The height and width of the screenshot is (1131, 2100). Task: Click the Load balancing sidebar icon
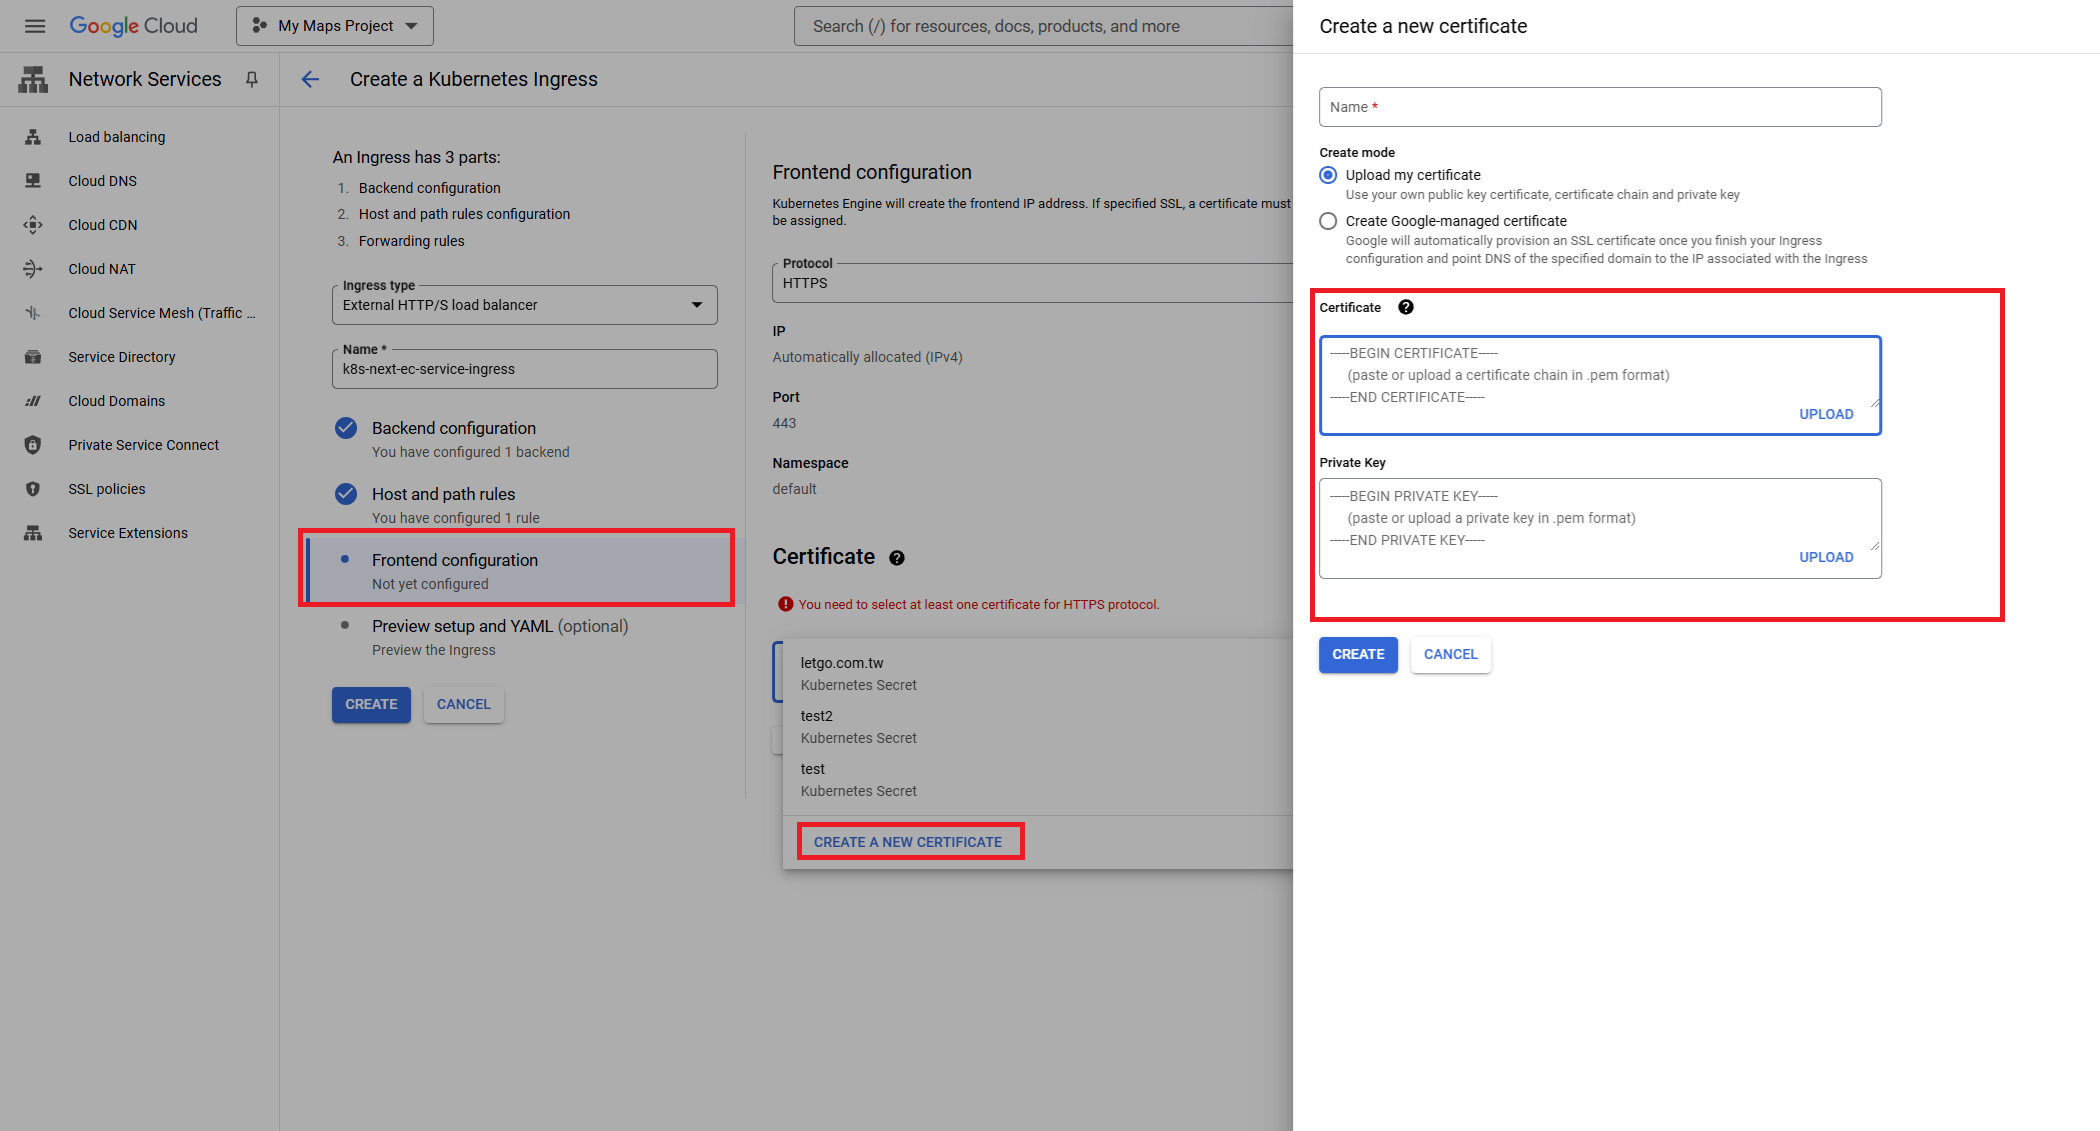33,137
